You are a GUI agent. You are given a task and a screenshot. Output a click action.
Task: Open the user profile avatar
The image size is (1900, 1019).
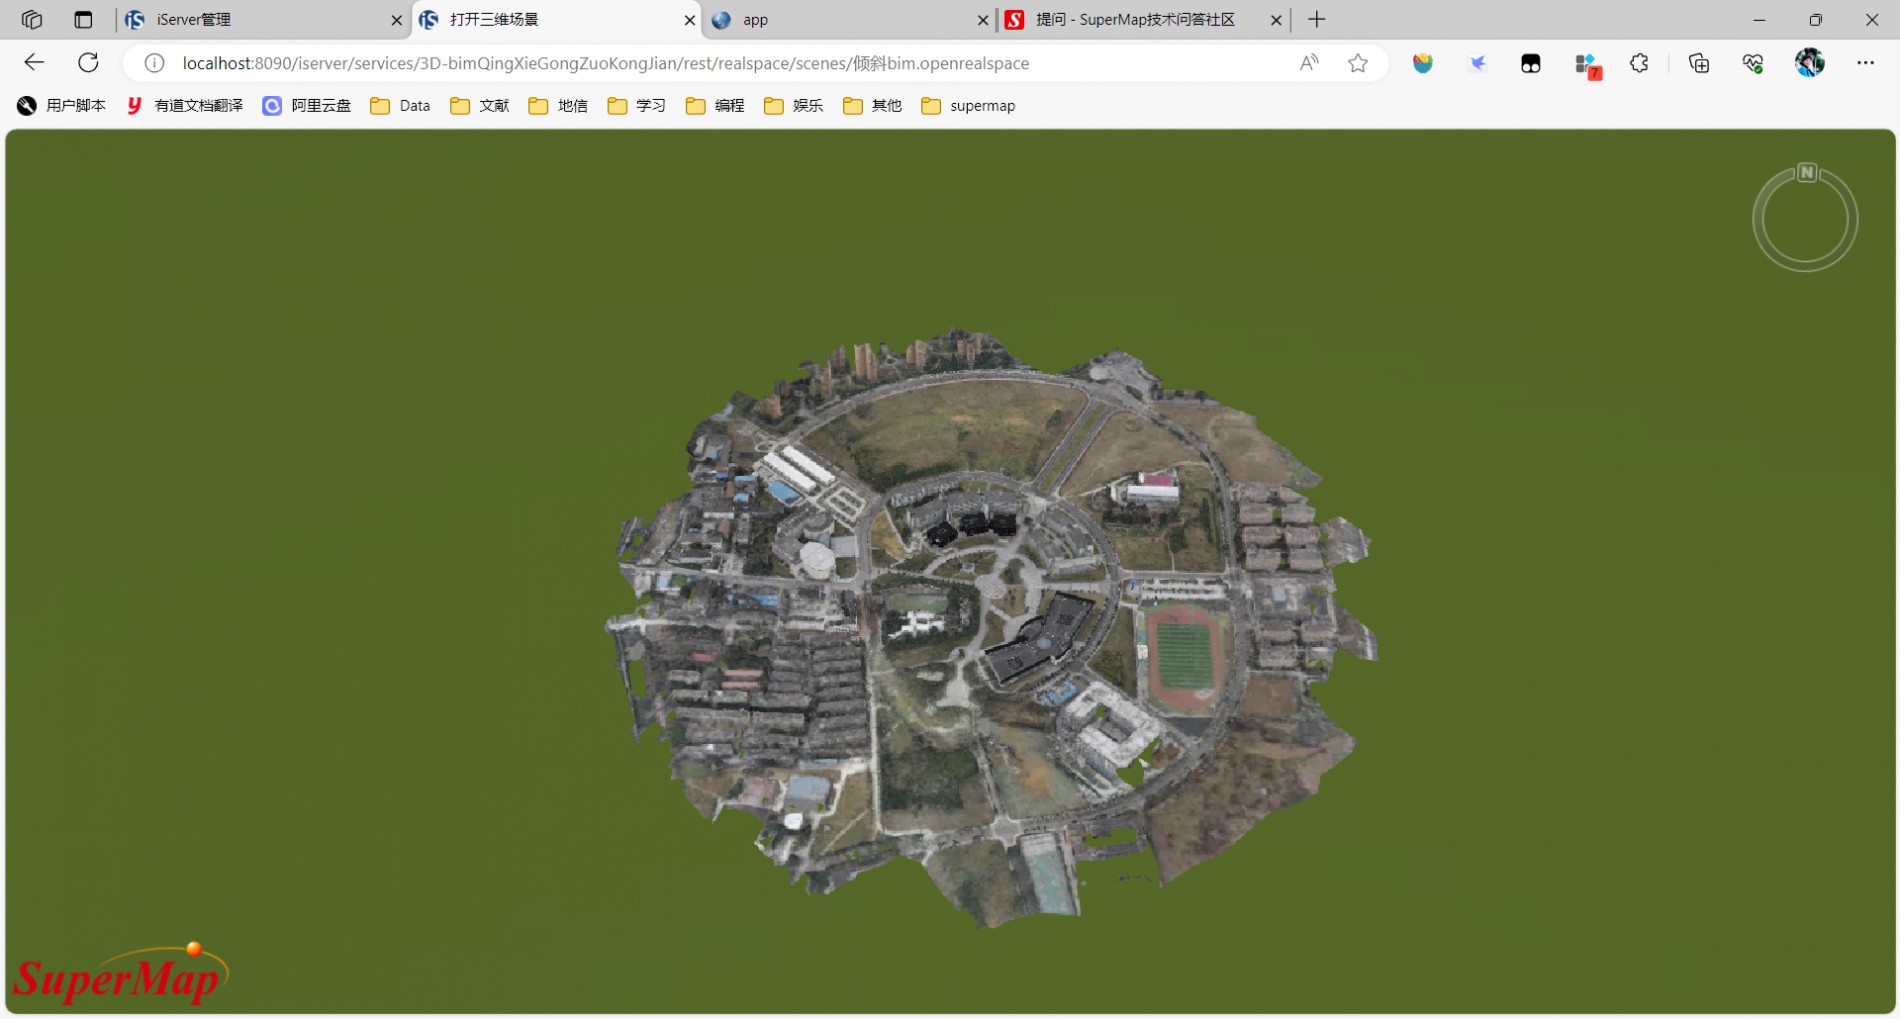(x=1809, y=63)
